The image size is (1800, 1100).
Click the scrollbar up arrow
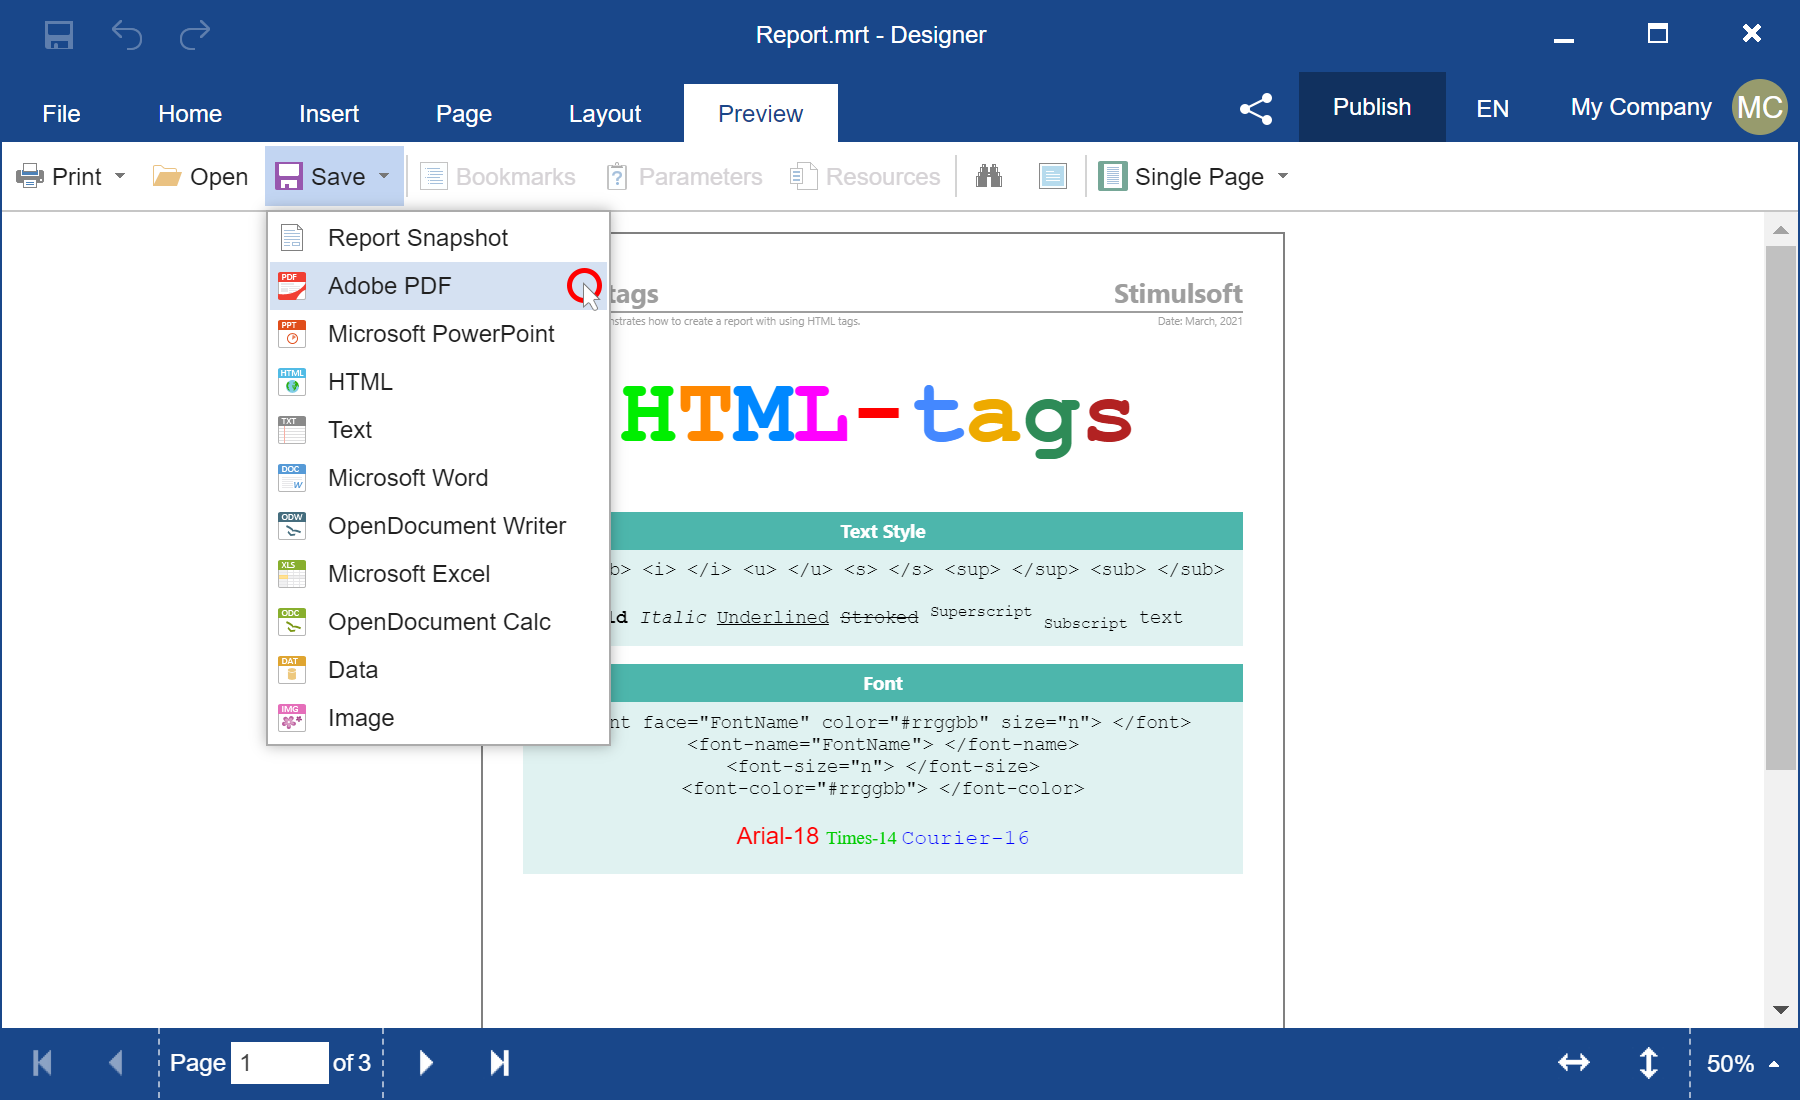pos(1780,230)
